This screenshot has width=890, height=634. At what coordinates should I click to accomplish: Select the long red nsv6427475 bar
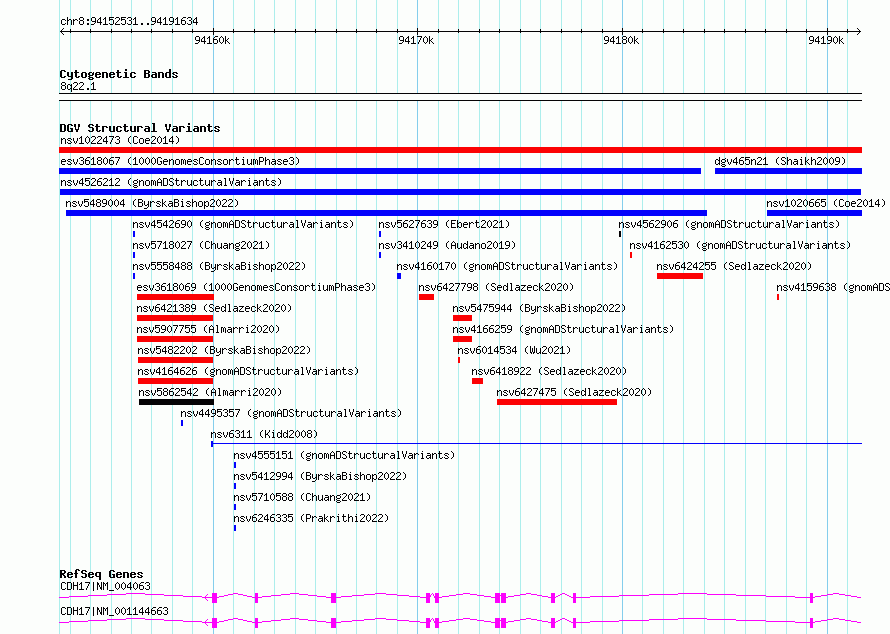(x=557, y=402)
